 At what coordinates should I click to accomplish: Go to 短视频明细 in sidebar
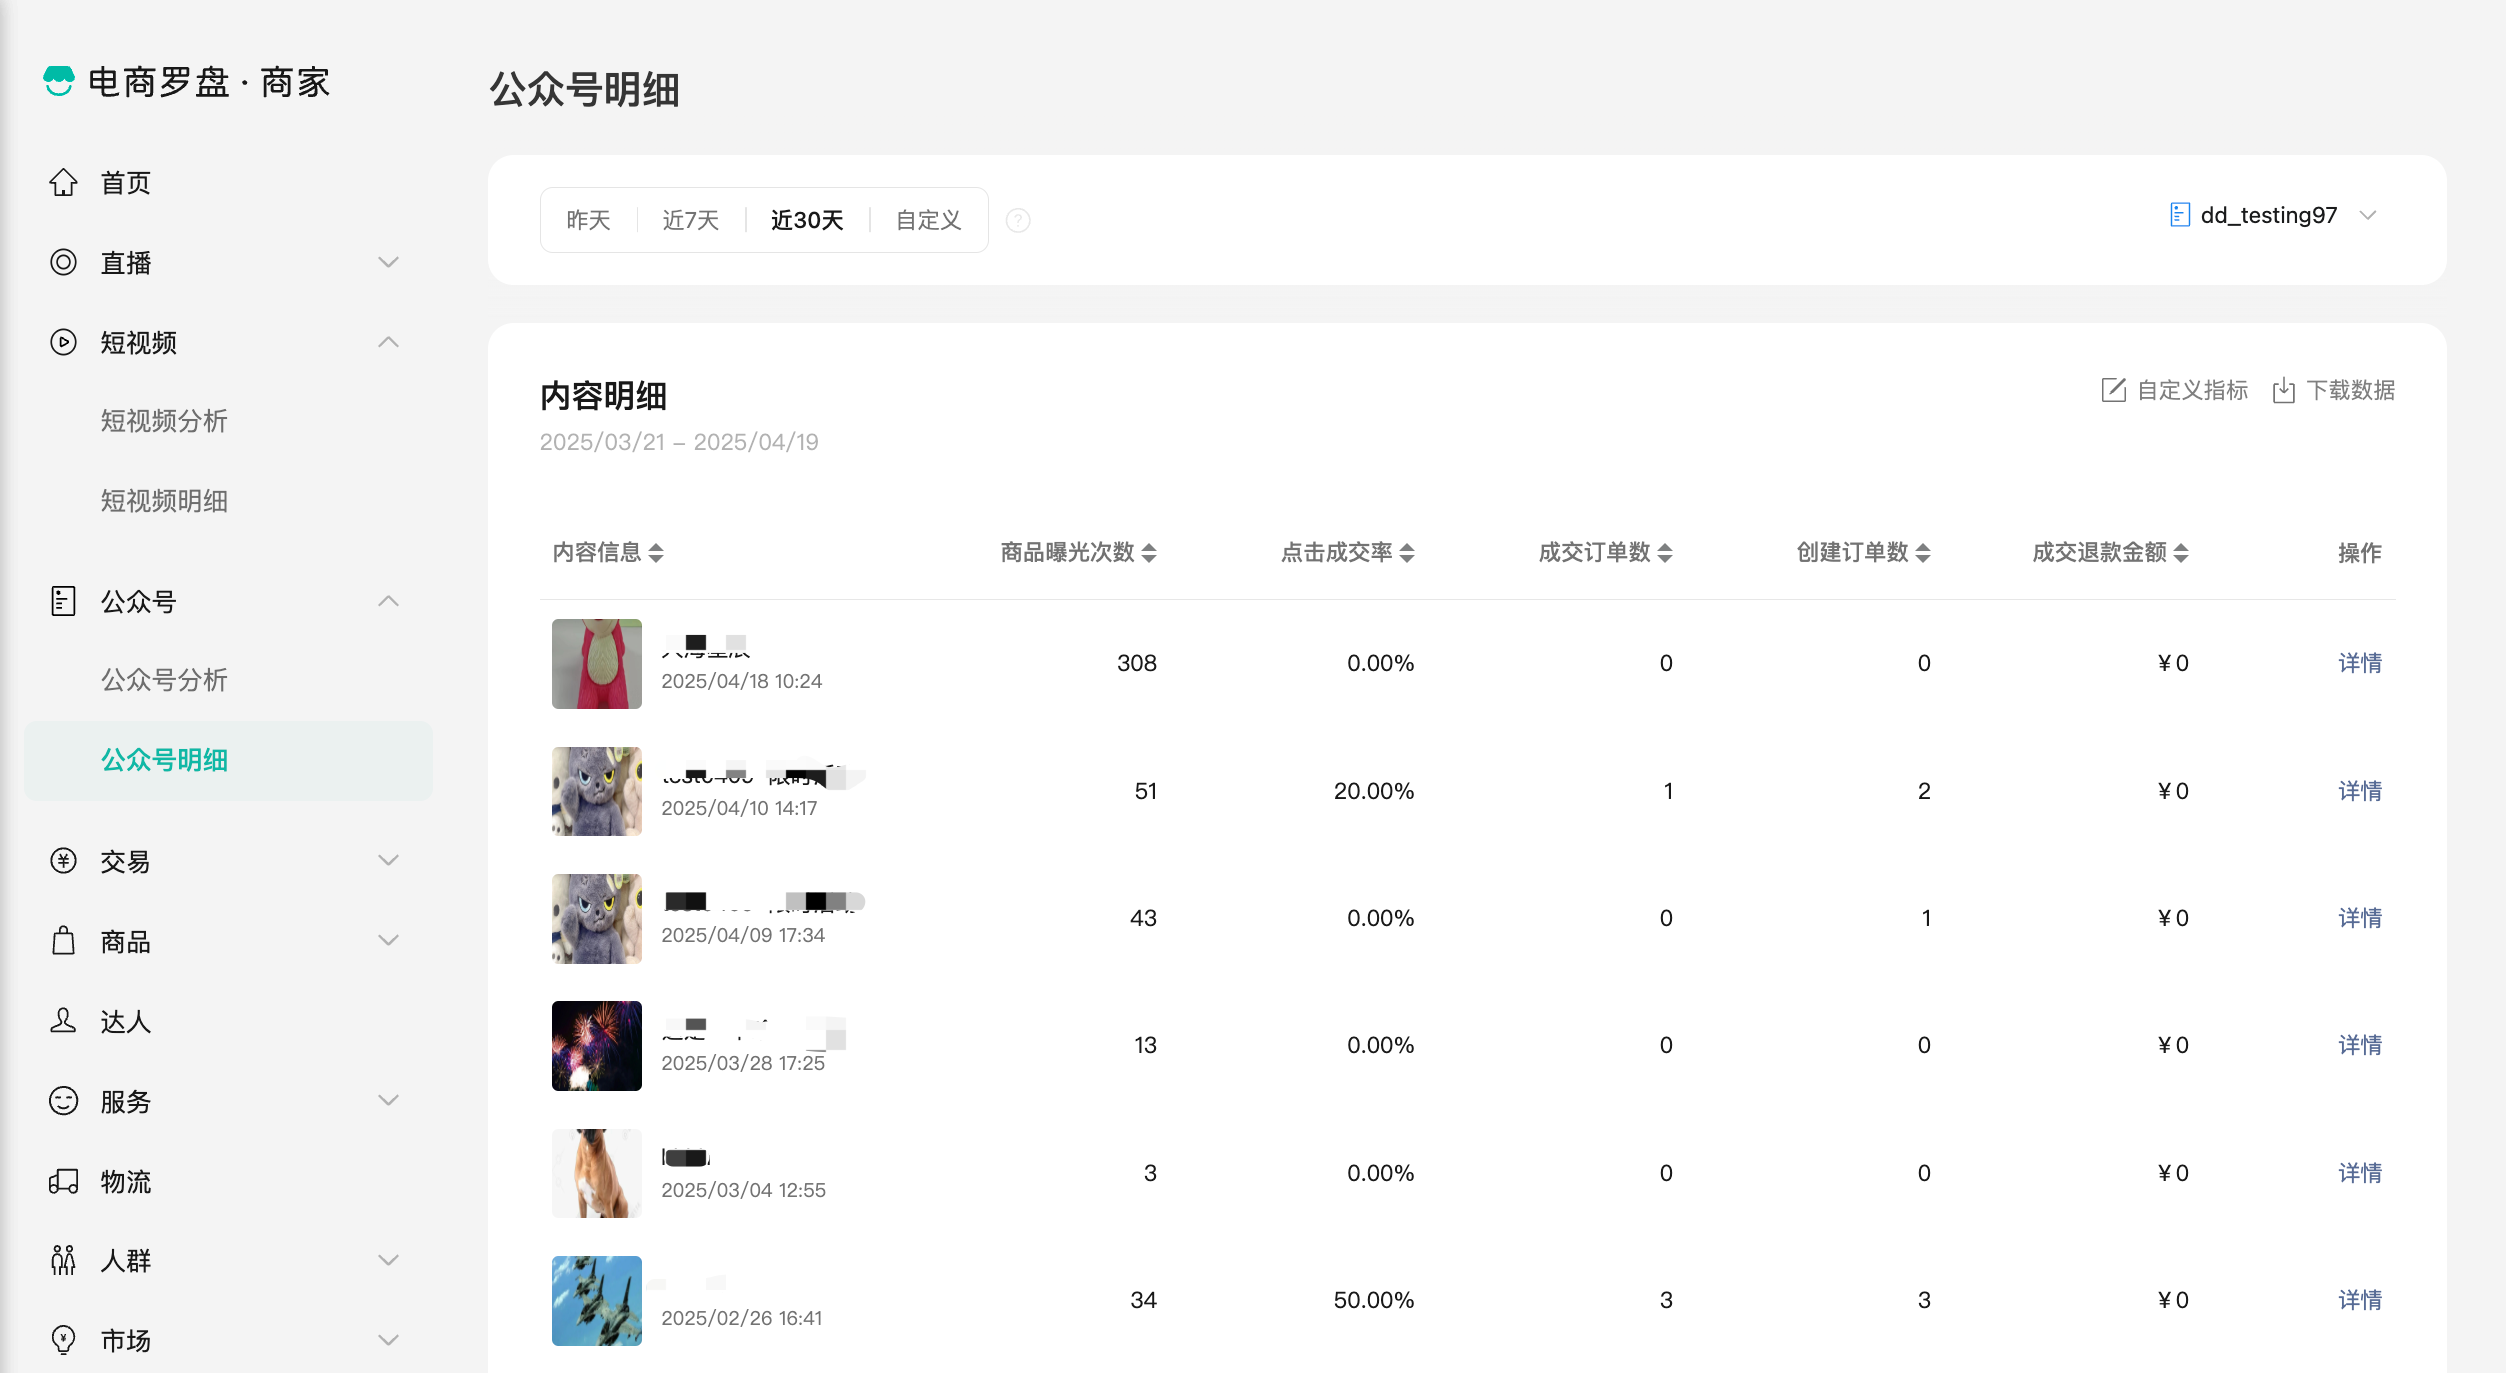pyautogui.click(x=164, y=501)
